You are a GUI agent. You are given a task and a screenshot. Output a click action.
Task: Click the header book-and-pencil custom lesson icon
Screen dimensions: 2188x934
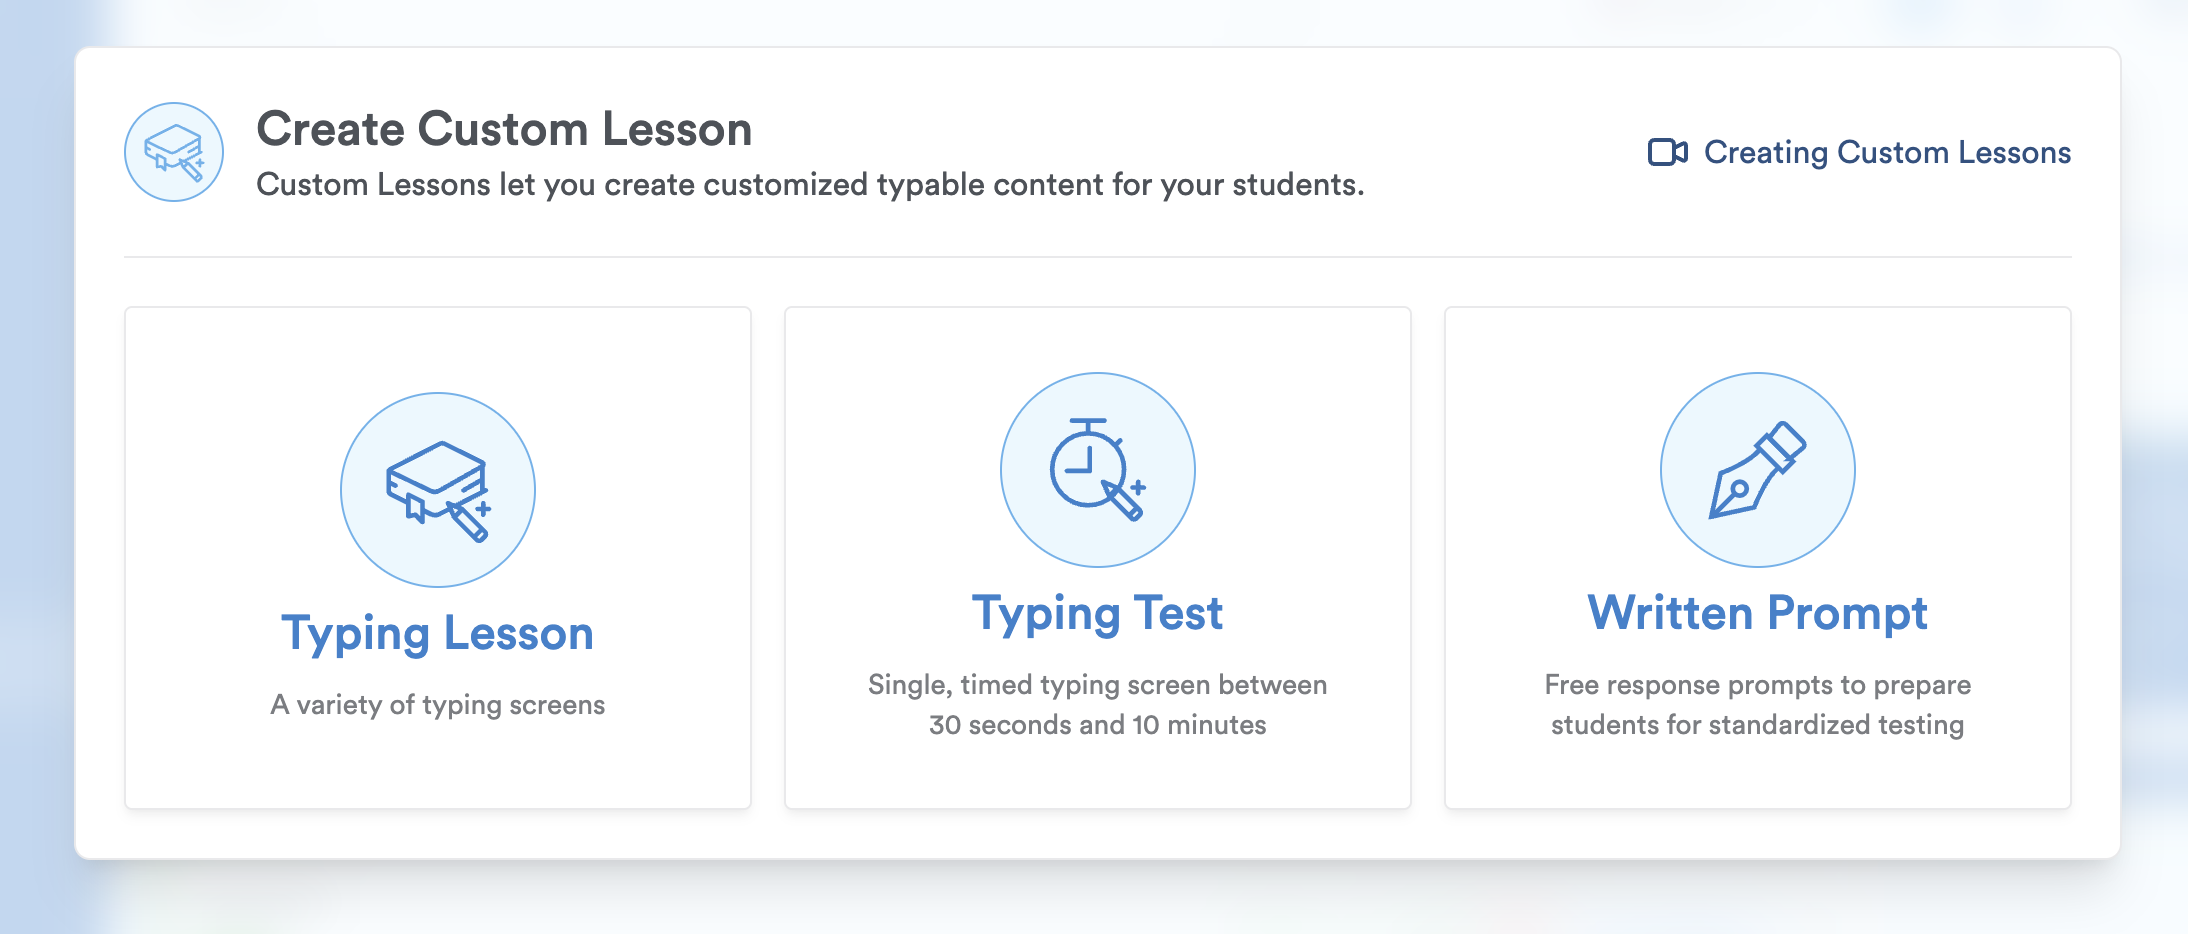(x=174, y=152)
